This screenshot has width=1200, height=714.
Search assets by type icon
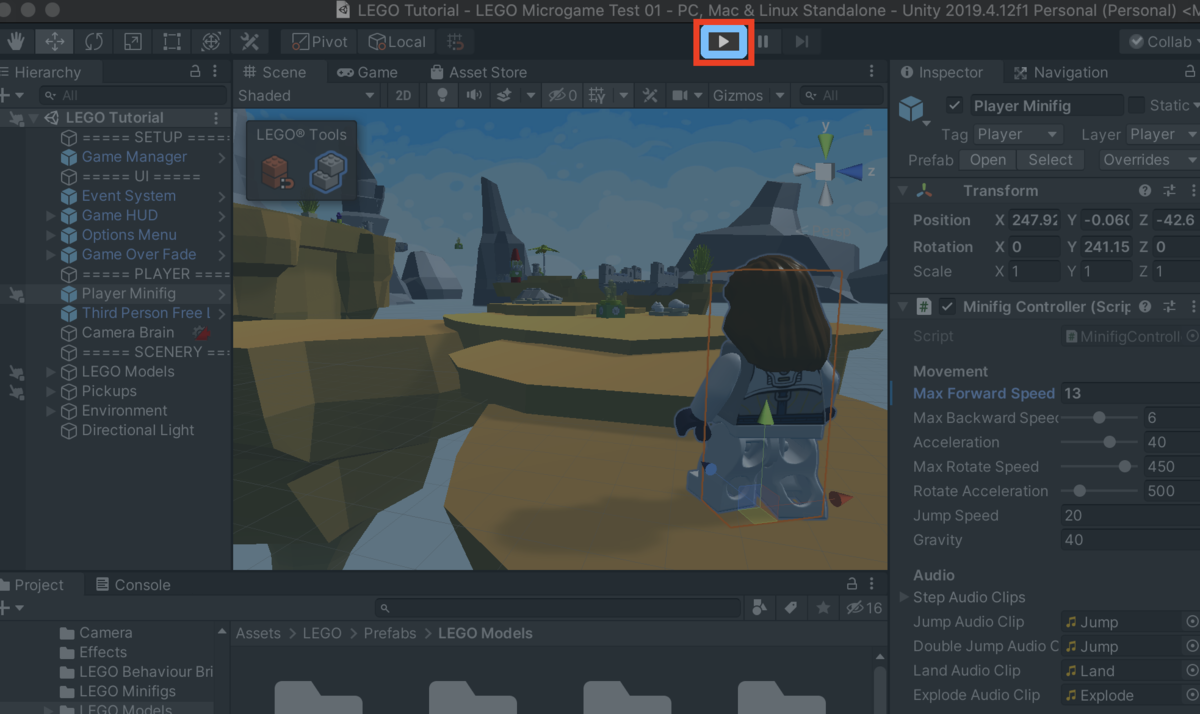(760, 608)
